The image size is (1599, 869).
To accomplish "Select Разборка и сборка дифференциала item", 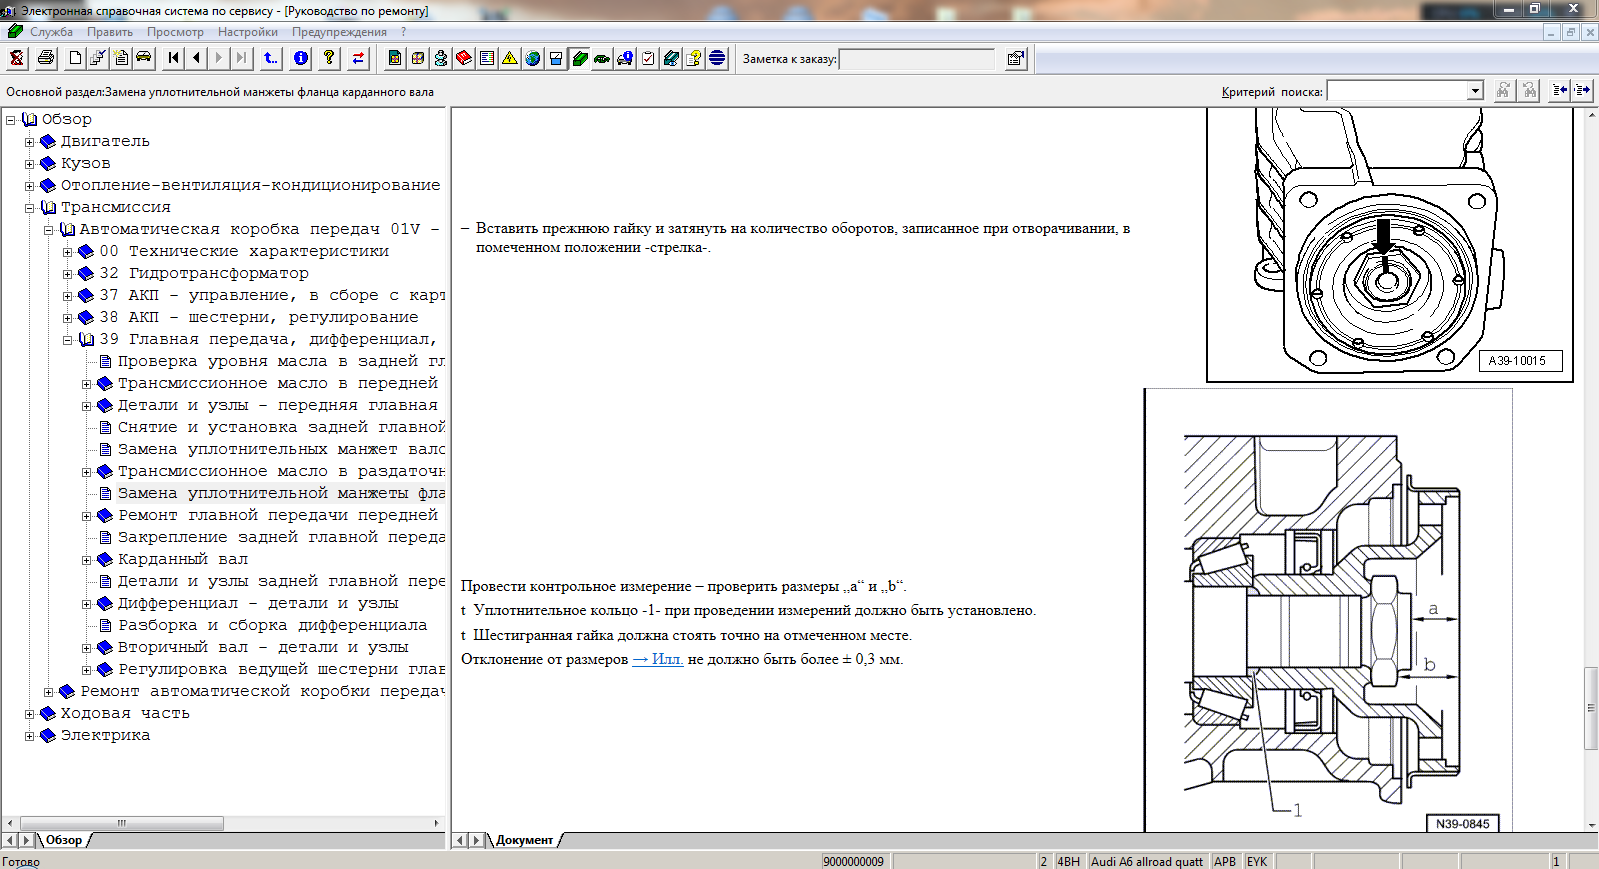I will click(272, 625).
